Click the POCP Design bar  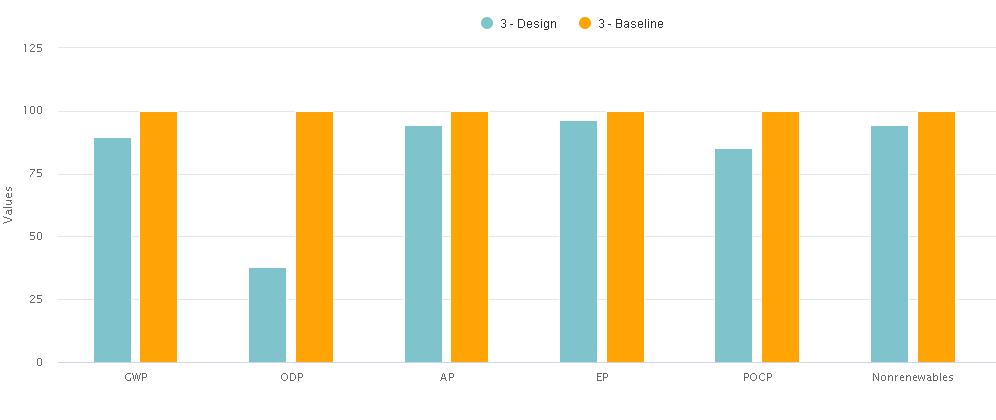733,255
